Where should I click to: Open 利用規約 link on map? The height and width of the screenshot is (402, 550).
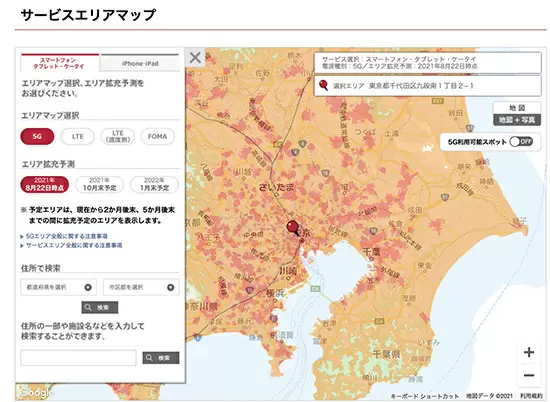tap(531, 396)
